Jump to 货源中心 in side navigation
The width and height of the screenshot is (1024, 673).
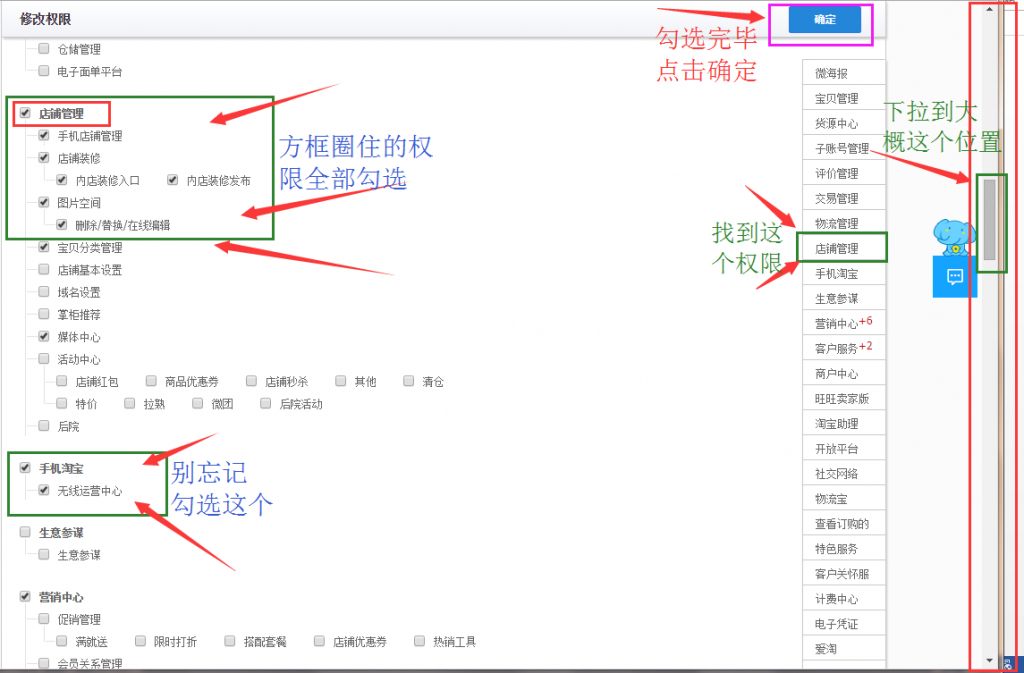(x=844, y=123)
